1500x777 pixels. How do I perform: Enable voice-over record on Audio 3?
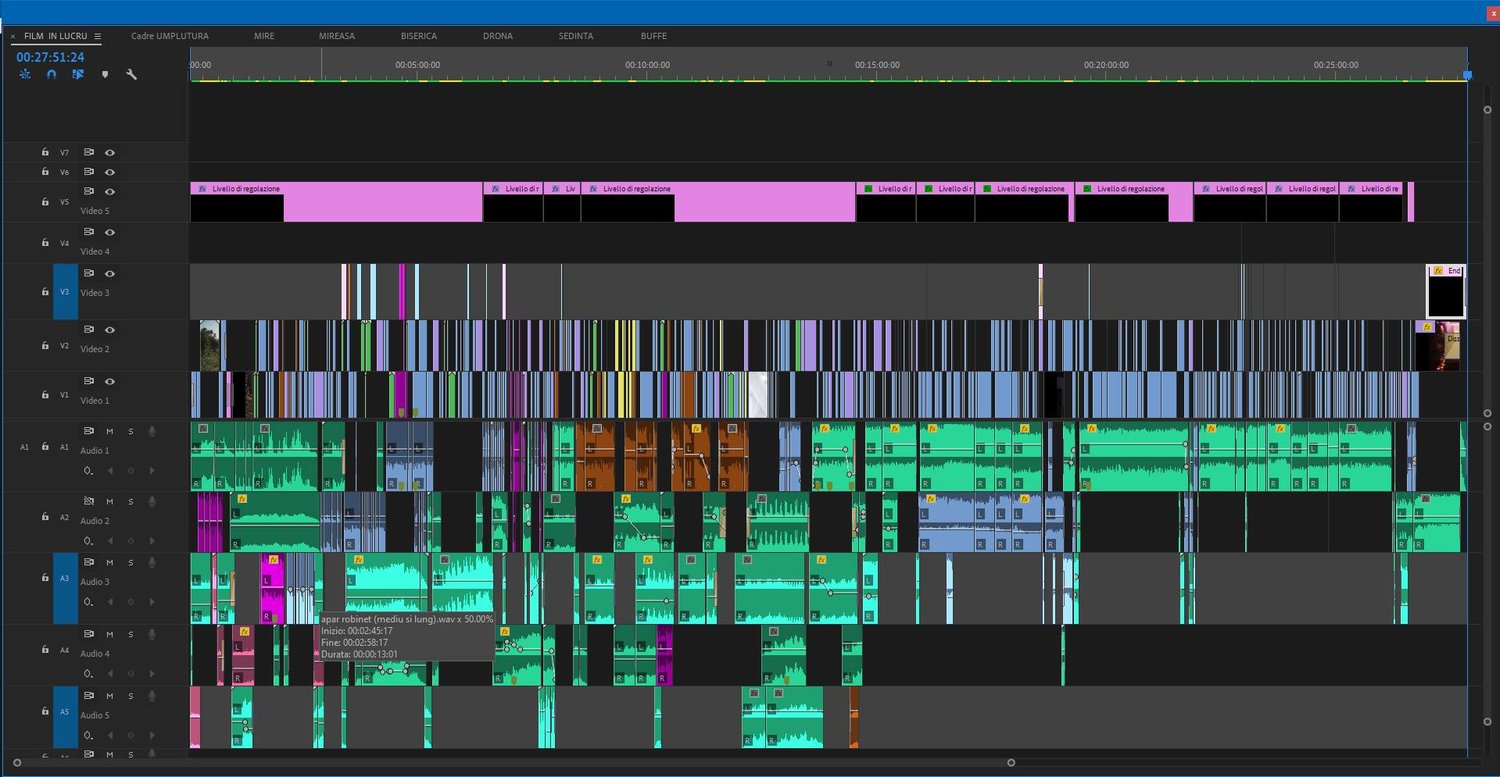pyautogui.click(x=152, y=562)
